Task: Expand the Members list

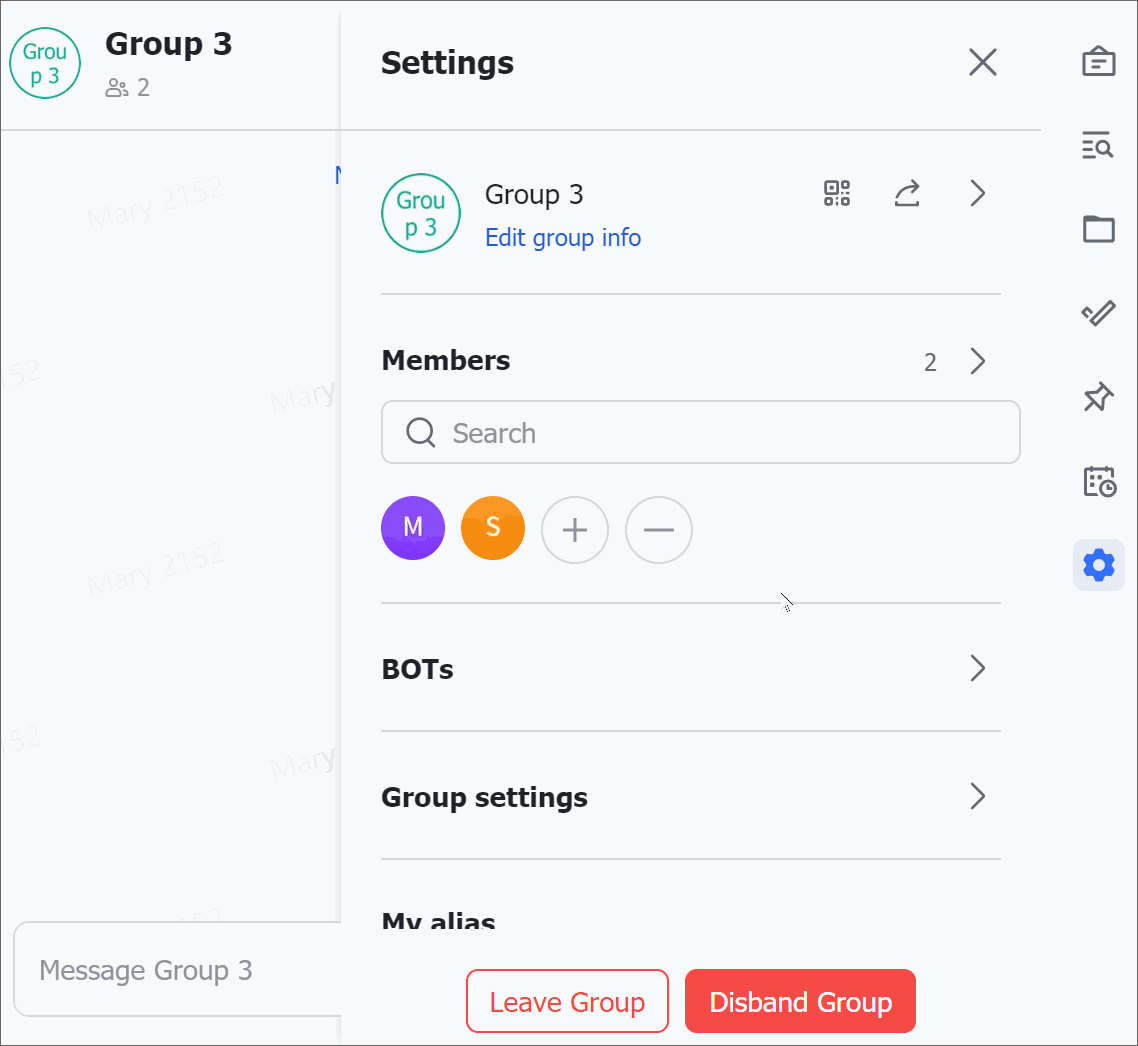Action: coord(977,361)
